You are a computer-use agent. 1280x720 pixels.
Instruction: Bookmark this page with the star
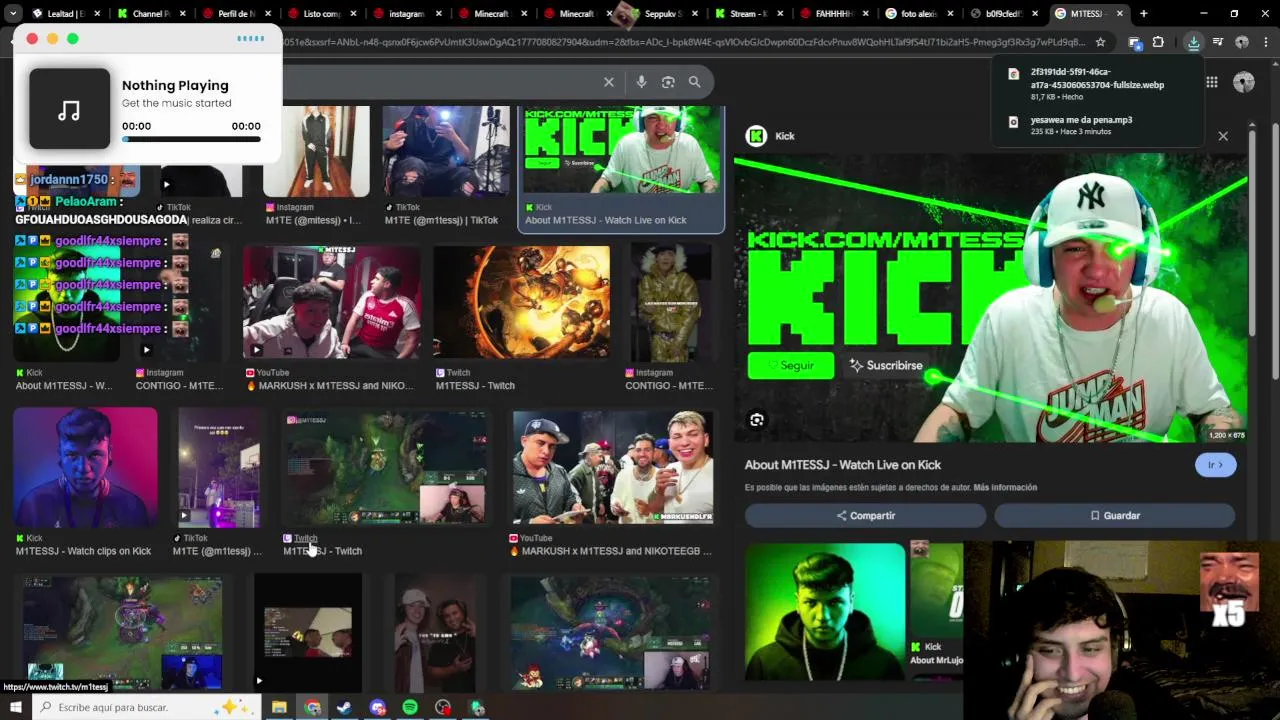(x=1100, y=42)
